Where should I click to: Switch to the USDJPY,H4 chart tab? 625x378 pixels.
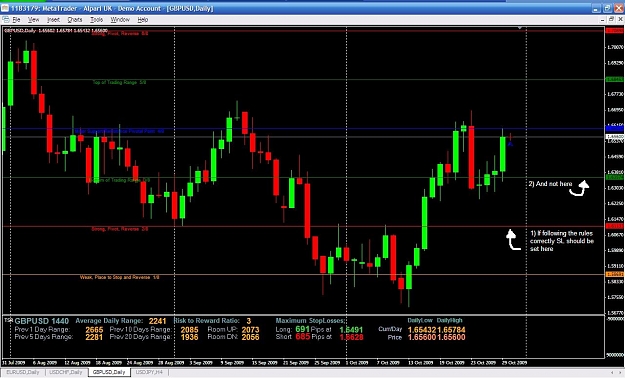click(x=149, y=372)
